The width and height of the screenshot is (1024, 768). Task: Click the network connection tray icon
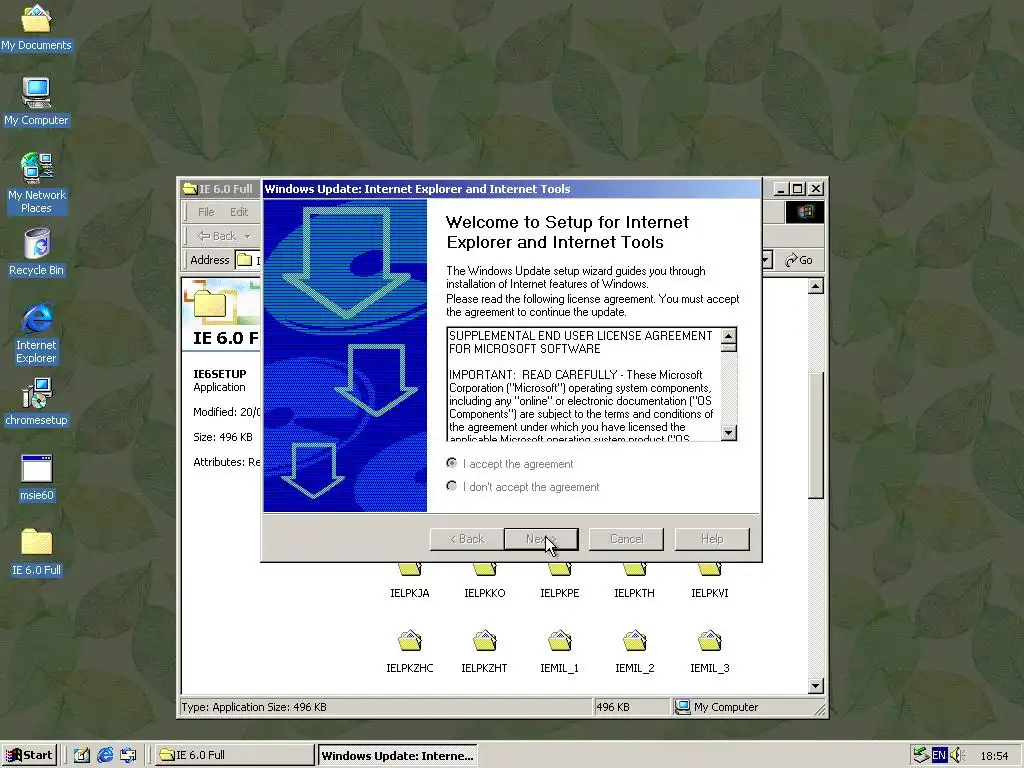pyautogui.click(x=921, y=756)
